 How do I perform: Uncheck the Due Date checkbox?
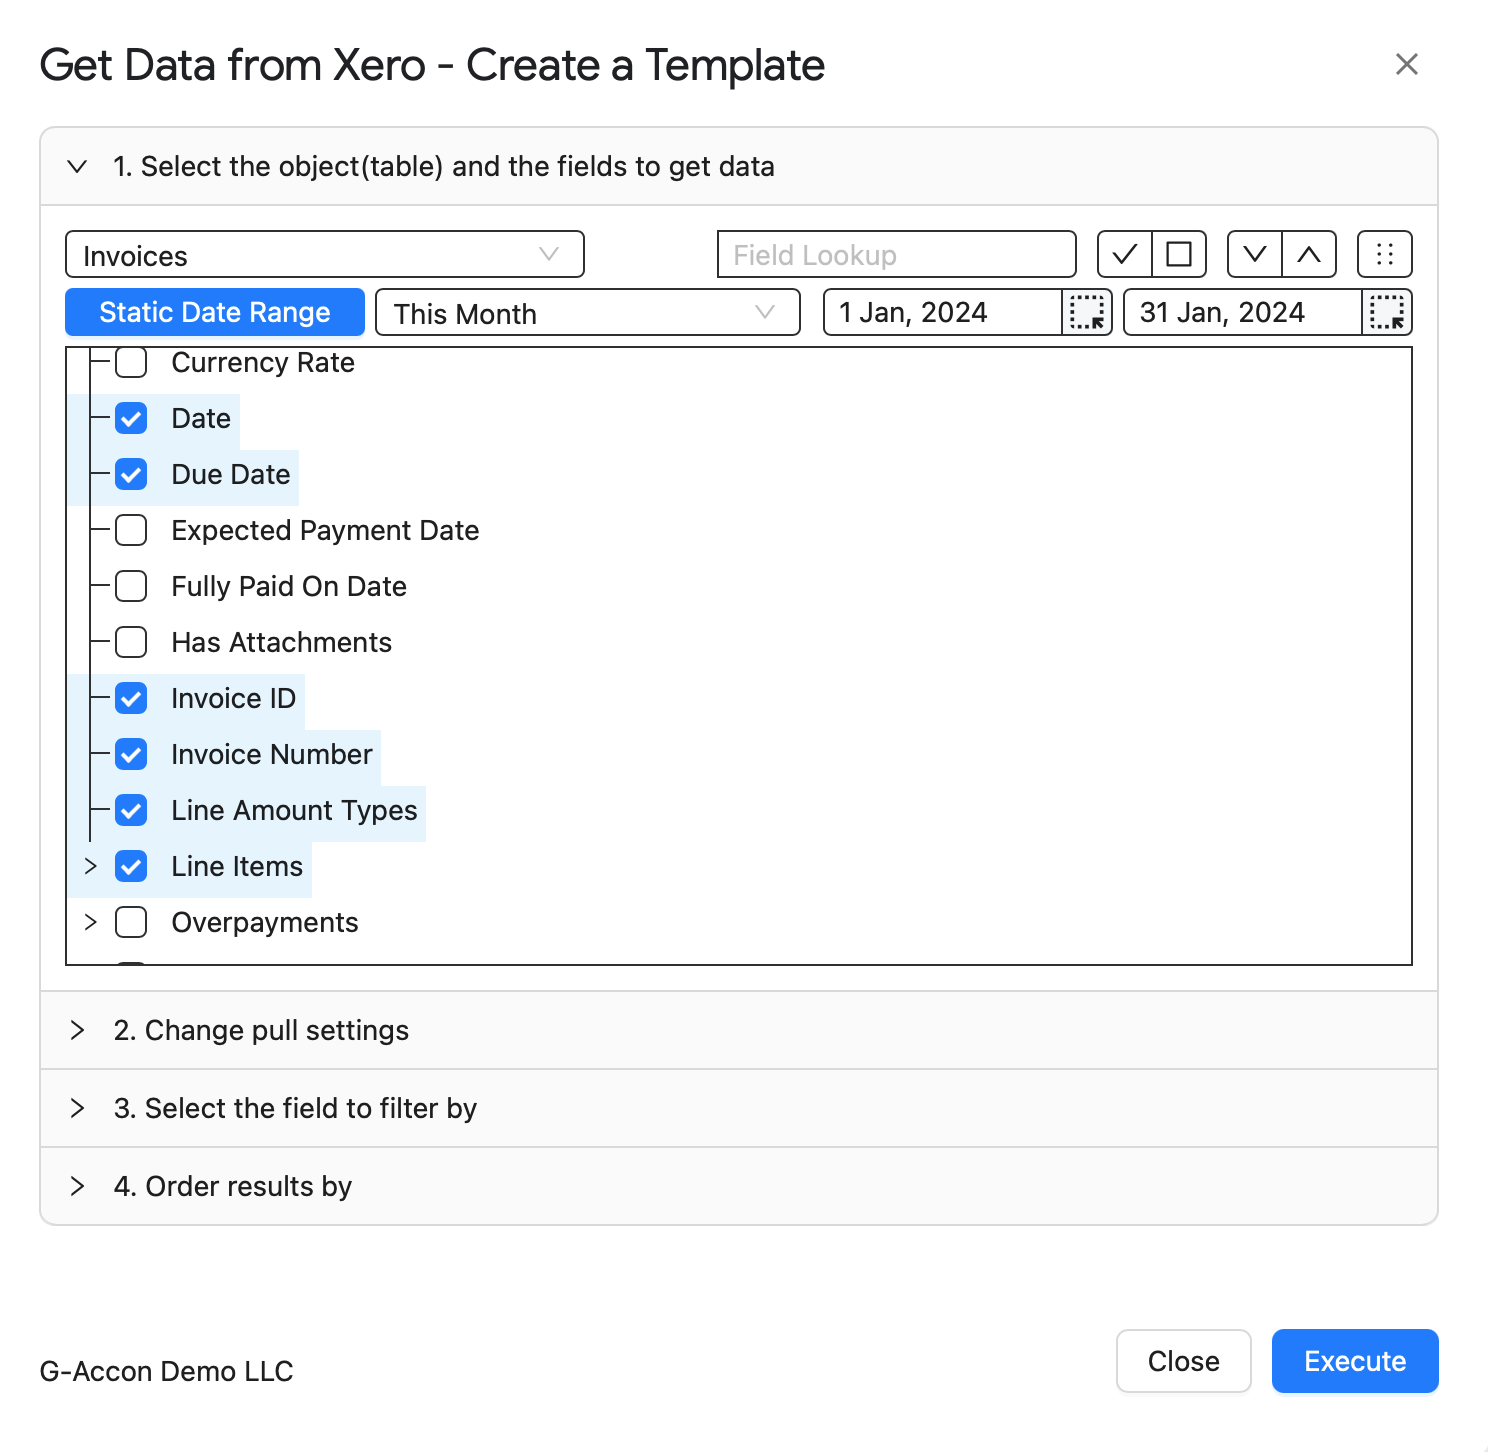[131, 474]
